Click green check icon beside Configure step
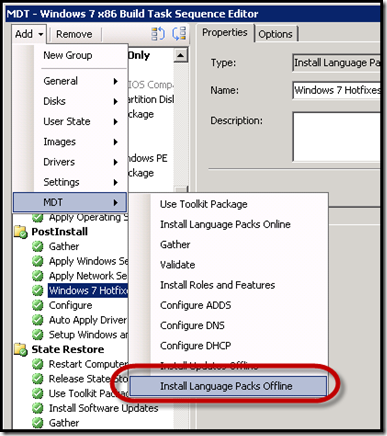This screenshot has height=436, width=387. [38, 305]
